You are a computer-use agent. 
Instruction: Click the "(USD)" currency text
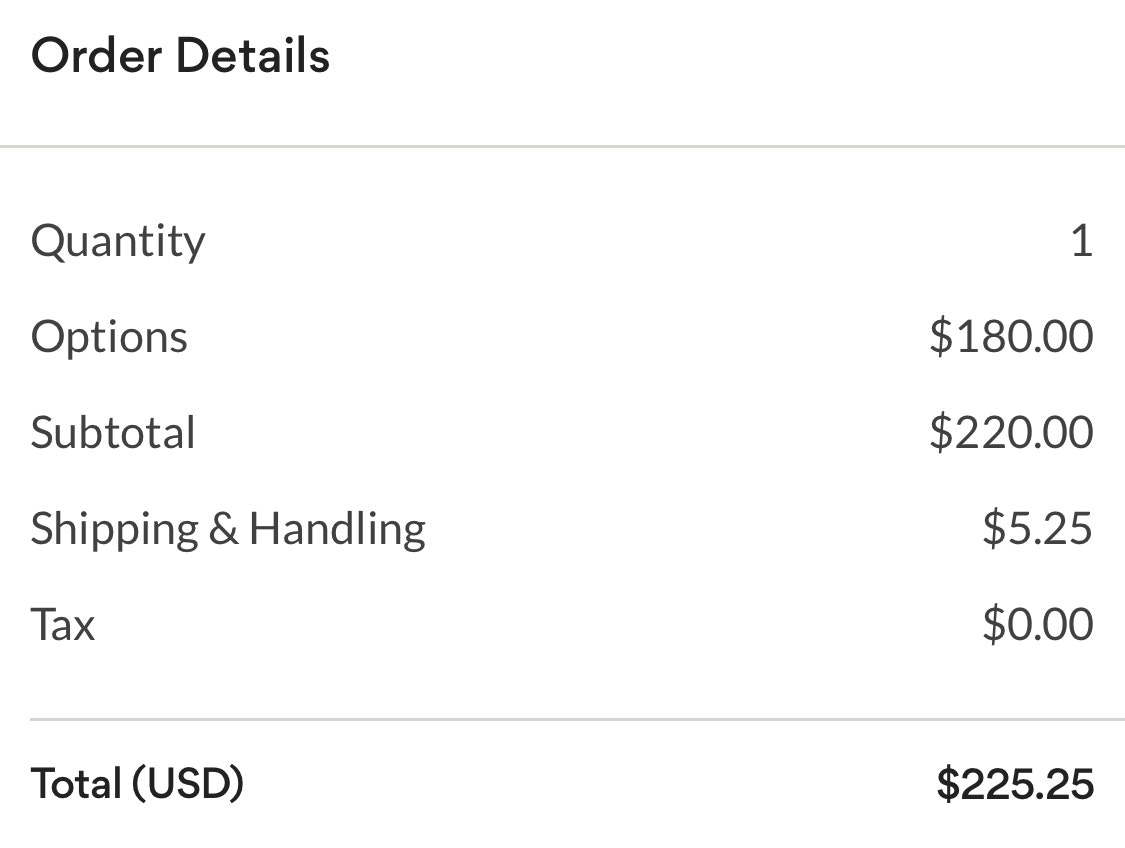point(187,783)
